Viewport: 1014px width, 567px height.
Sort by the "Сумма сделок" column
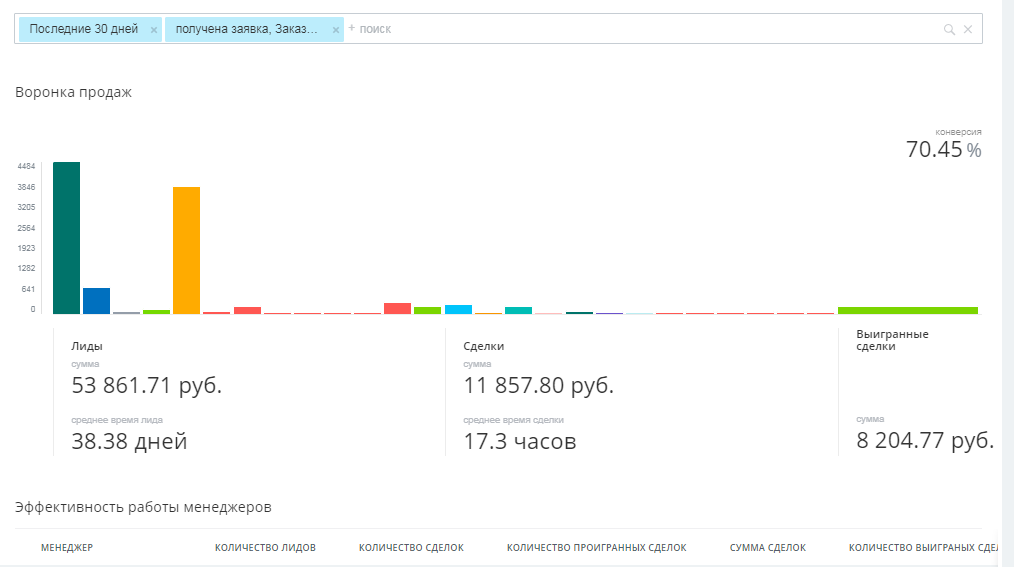tap(767, 548)
